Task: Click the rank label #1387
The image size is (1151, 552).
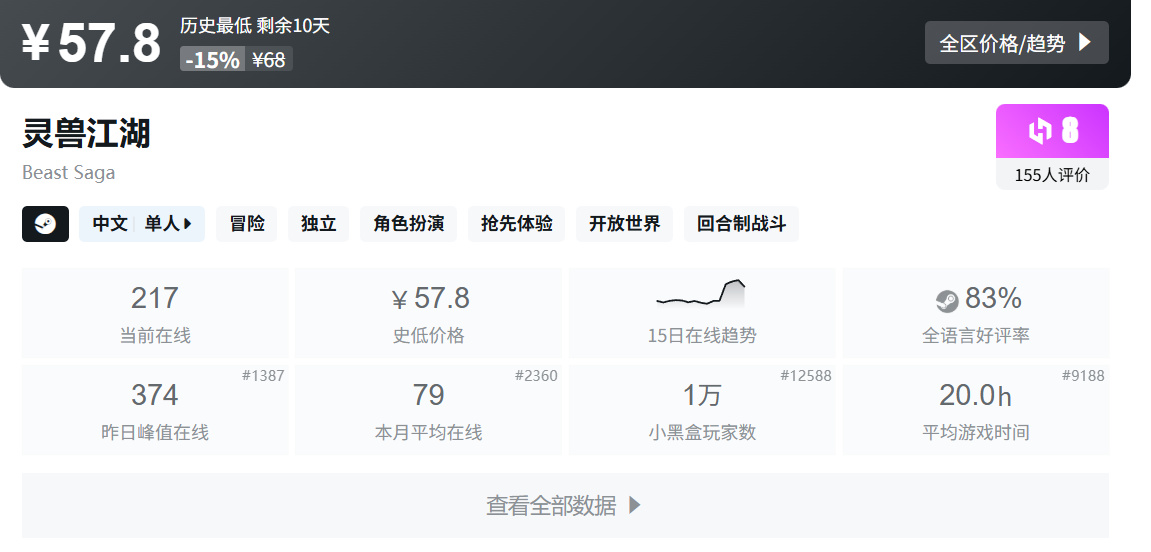Action: point(263,376)
